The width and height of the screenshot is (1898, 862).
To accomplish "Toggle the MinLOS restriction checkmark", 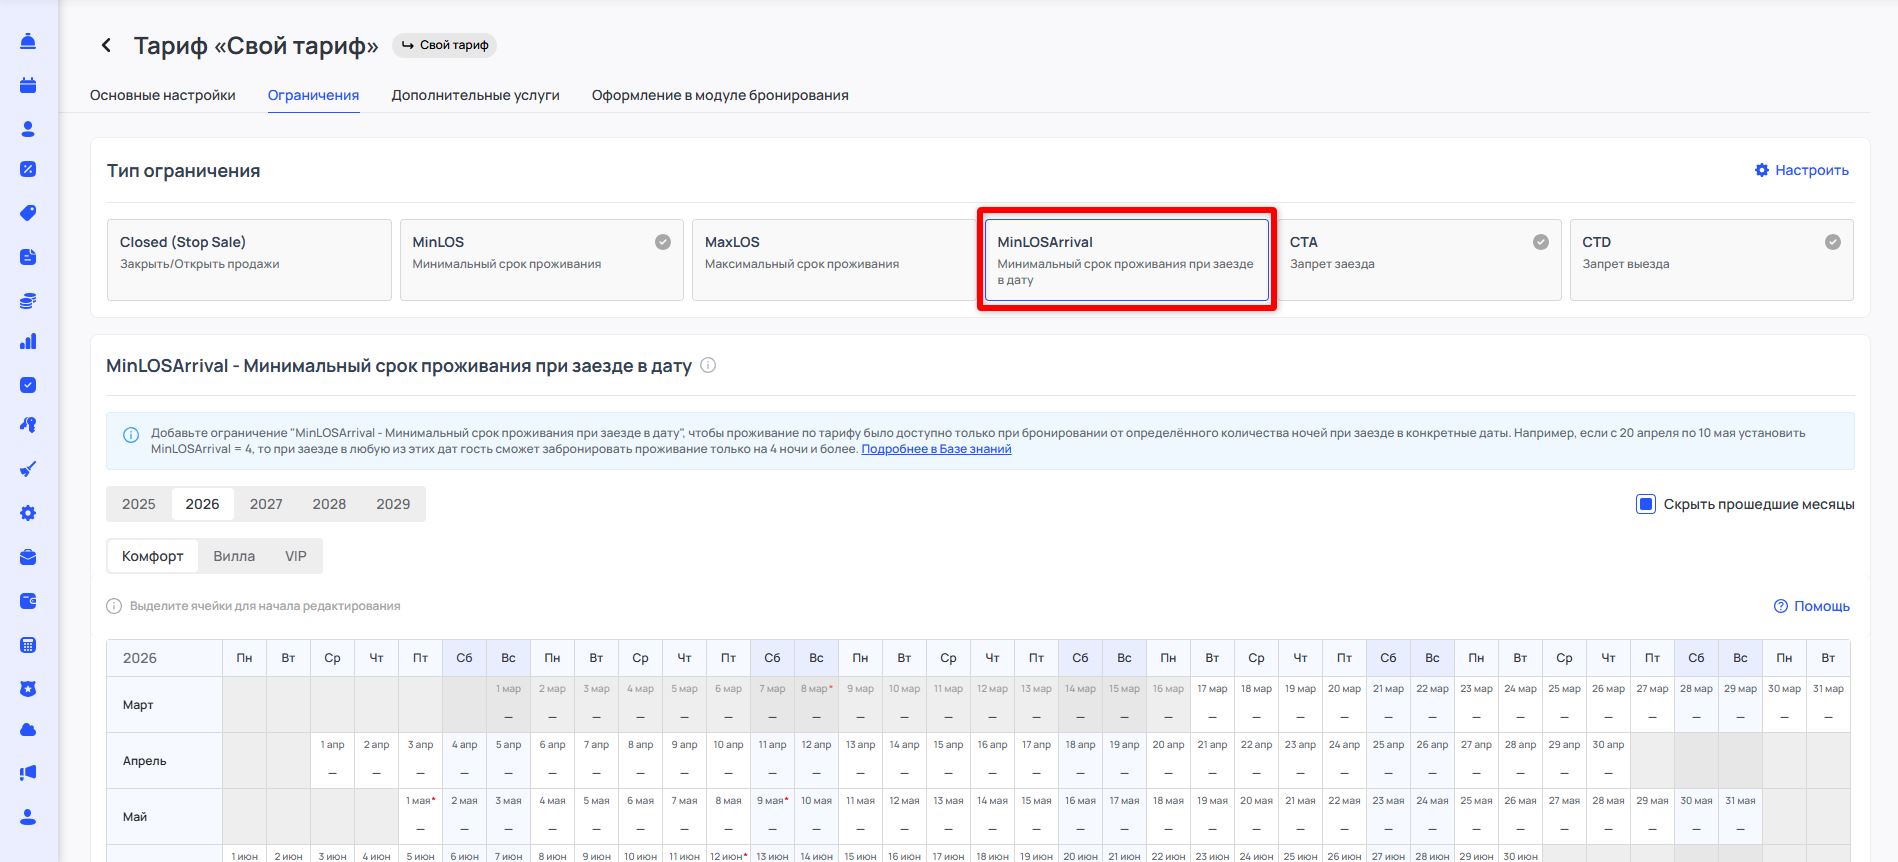I will point(662,242).
